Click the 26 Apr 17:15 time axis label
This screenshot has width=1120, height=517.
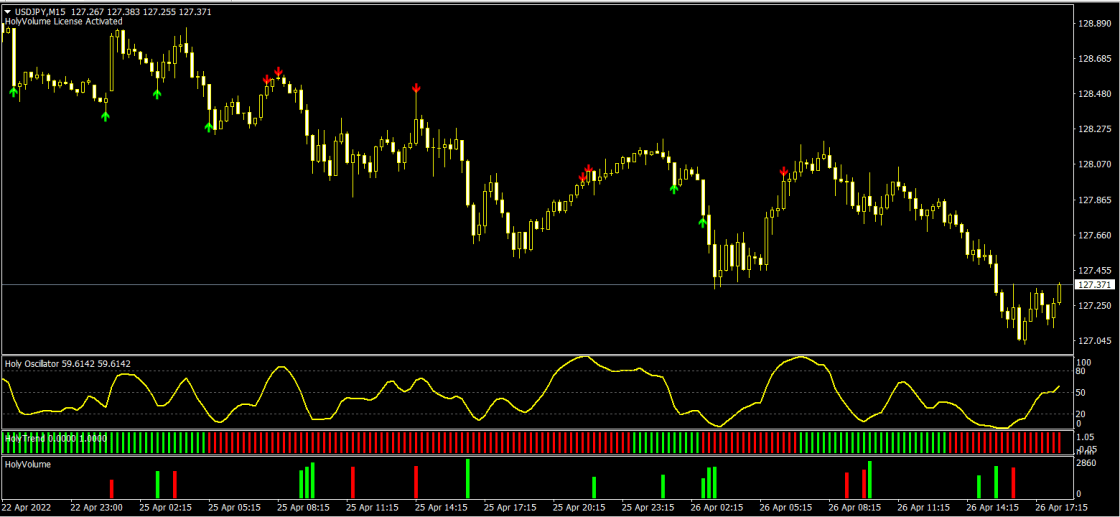(x=1064, y=508)
